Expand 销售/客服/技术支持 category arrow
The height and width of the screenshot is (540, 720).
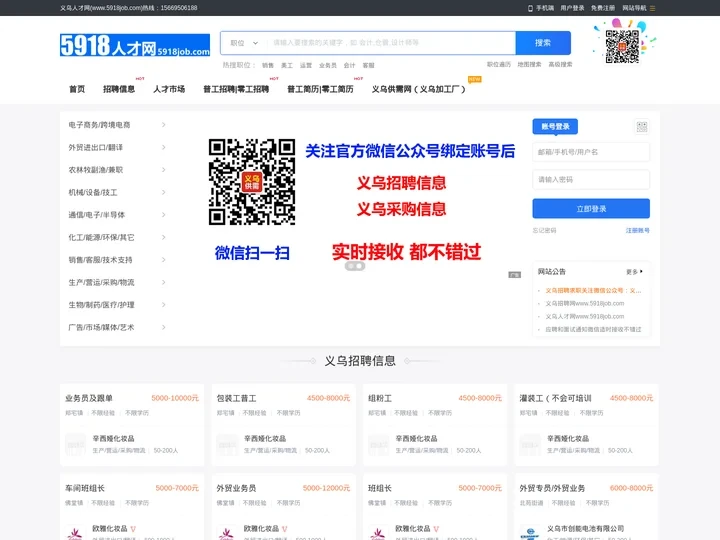163,260
